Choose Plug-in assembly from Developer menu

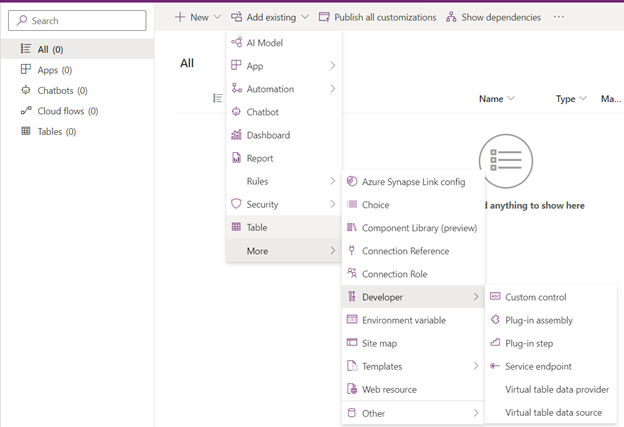551,320
